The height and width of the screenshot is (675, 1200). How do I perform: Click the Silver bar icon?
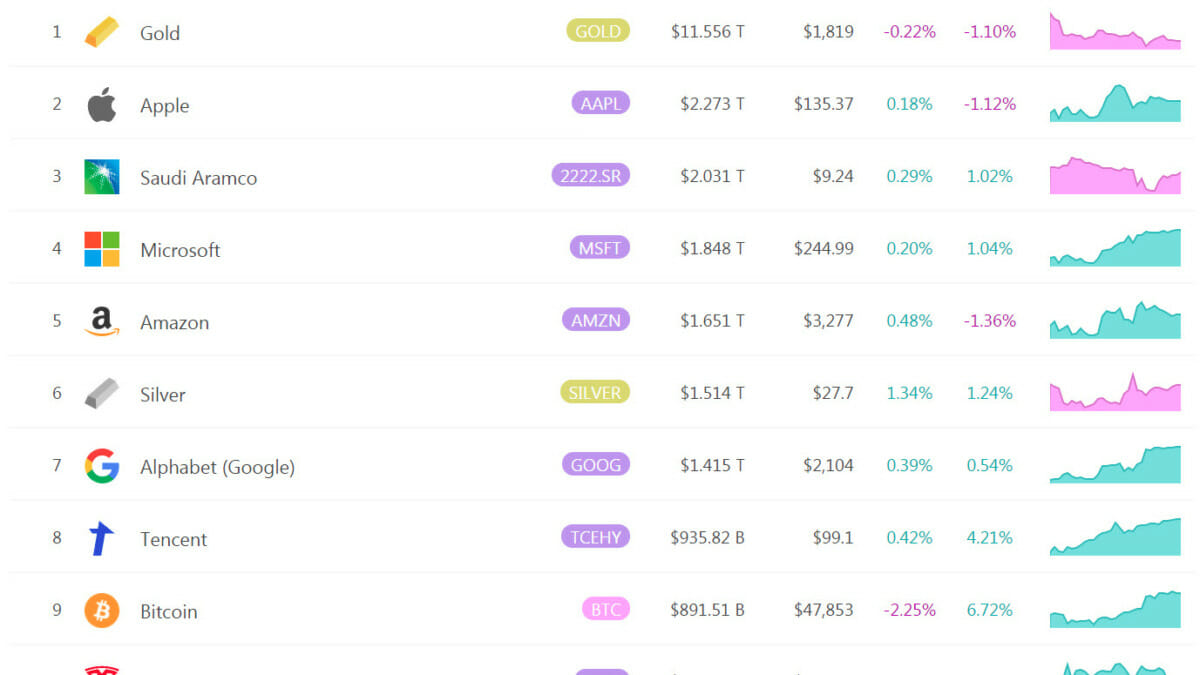coord(101,393)
